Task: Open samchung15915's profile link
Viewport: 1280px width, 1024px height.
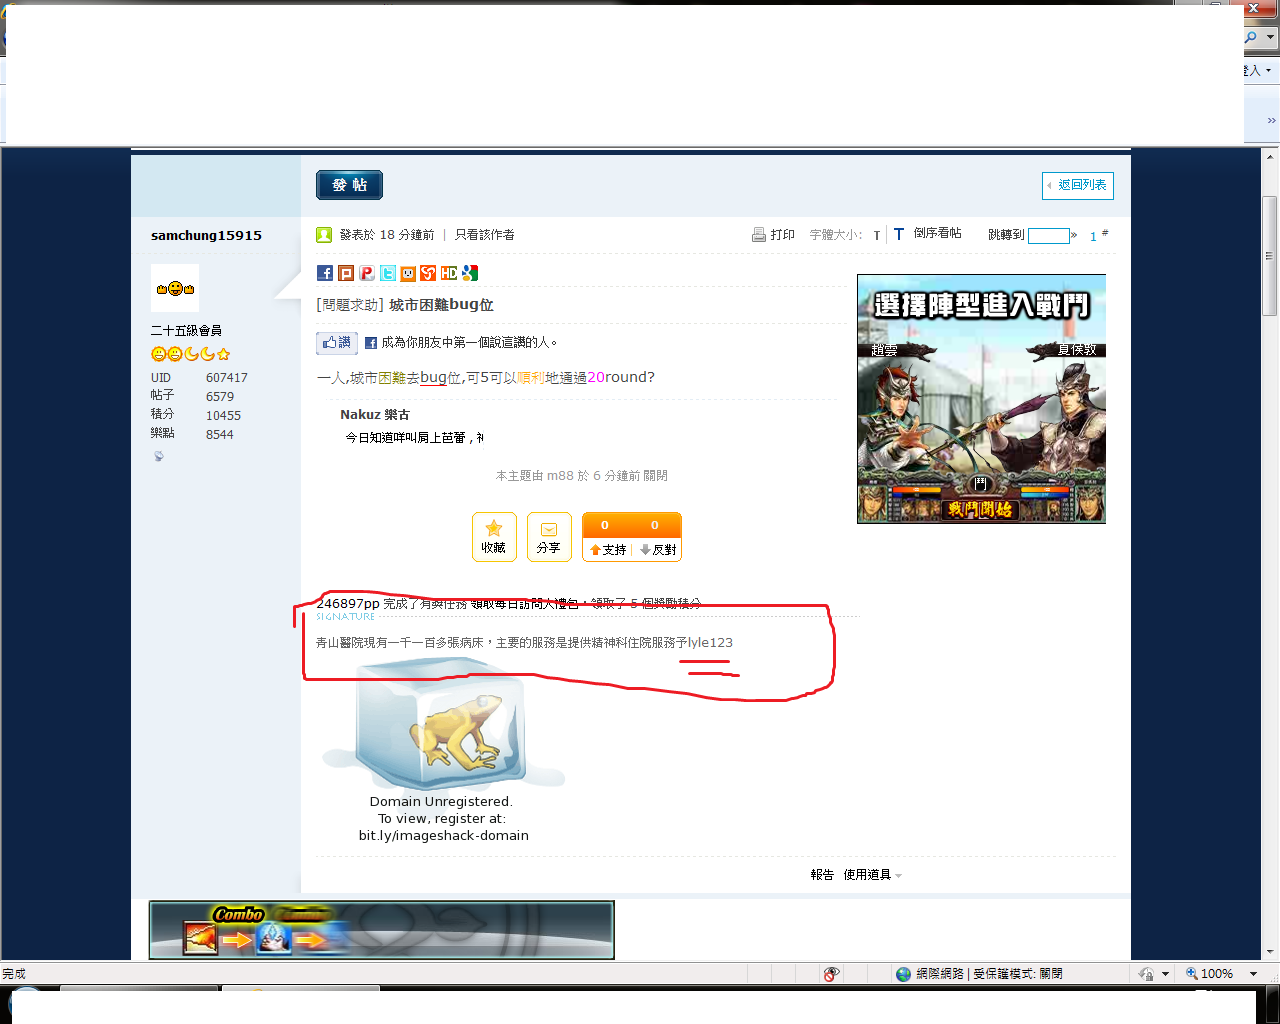Action: 206,236
